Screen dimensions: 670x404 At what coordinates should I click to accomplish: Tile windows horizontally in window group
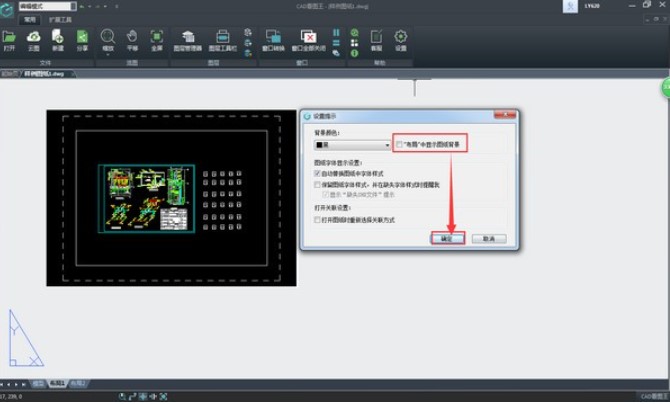(x=336, y=43)
